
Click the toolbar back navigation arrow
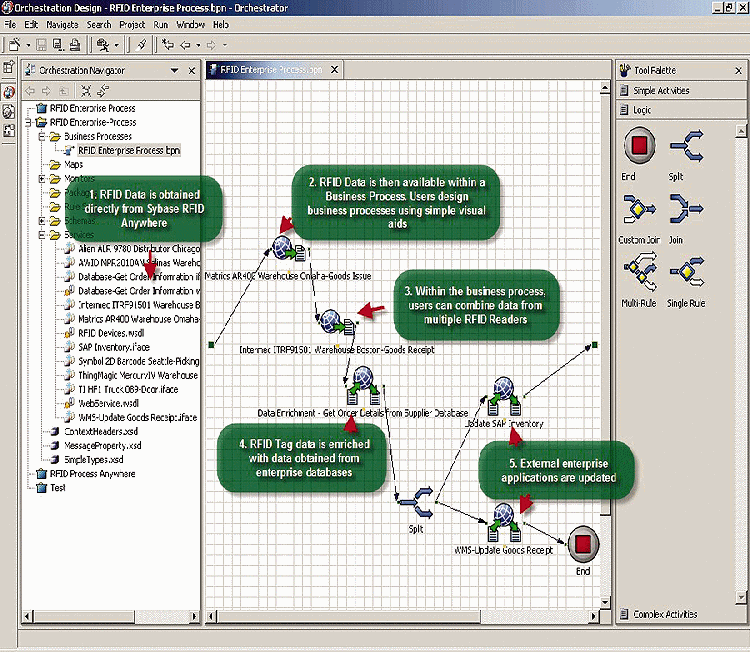185,45
